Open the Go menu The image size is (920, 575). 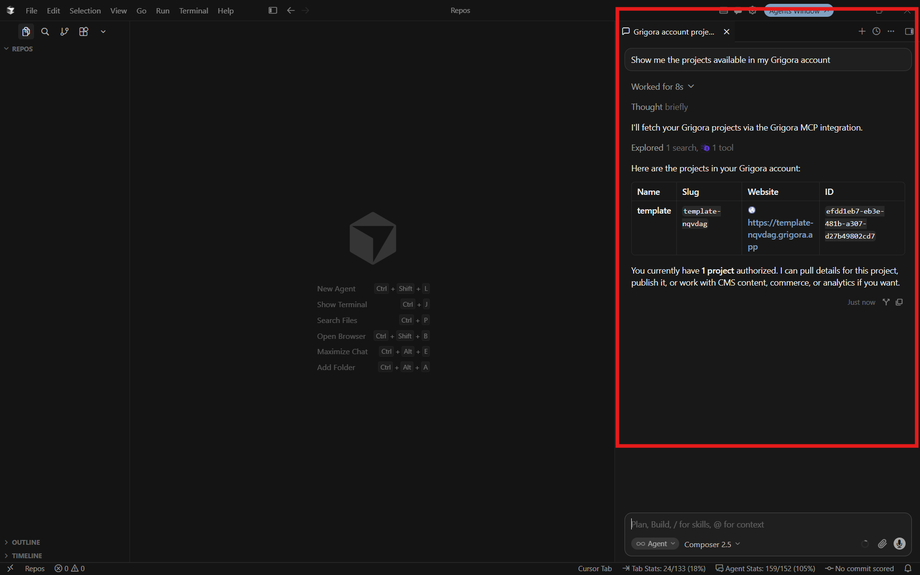(x=141, y=11)
